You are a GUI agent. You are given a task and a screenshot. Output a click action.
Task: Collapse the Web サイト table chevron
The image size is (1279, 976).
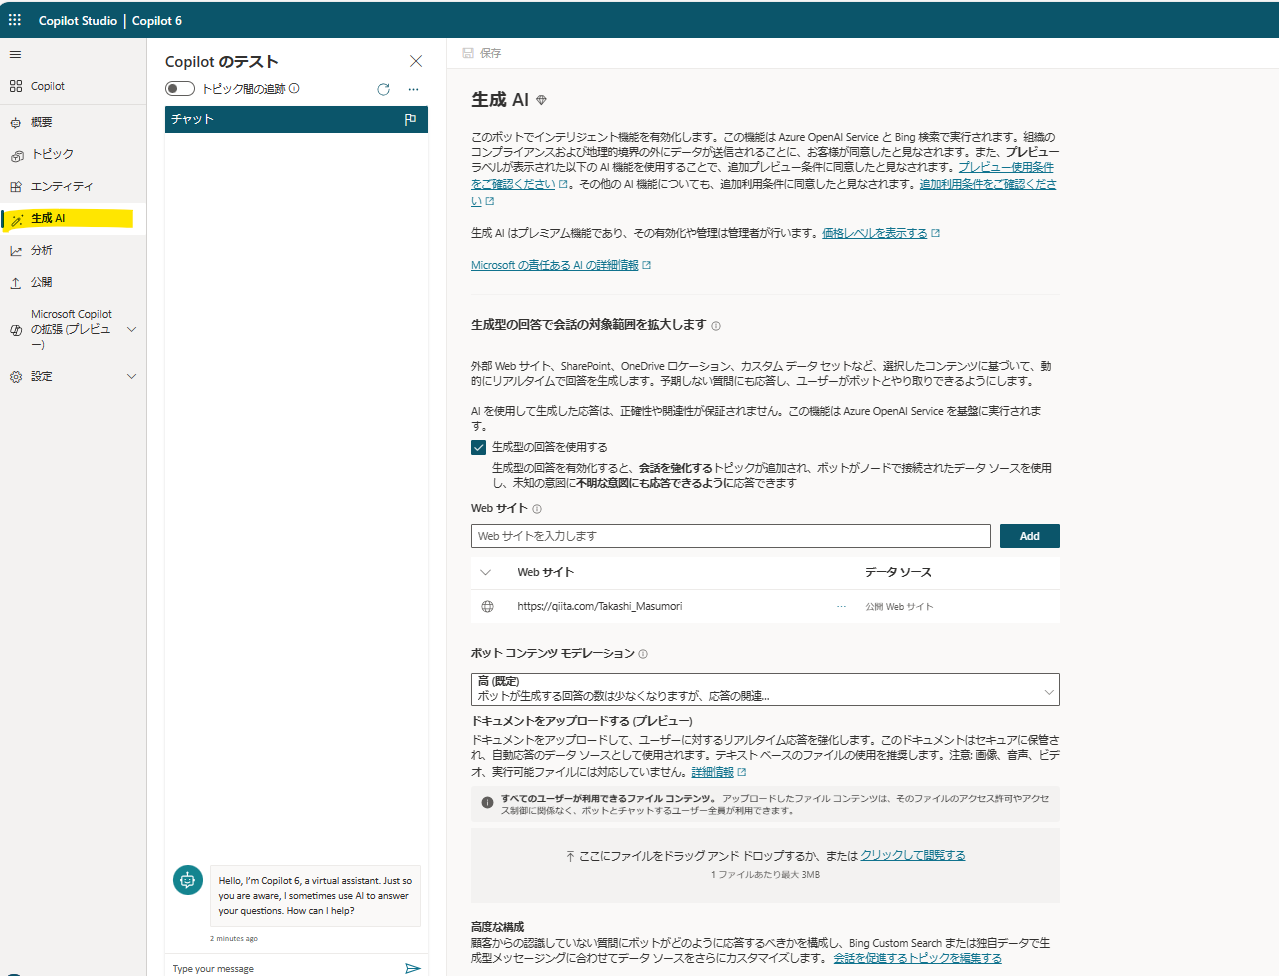[x=486, y=572]
